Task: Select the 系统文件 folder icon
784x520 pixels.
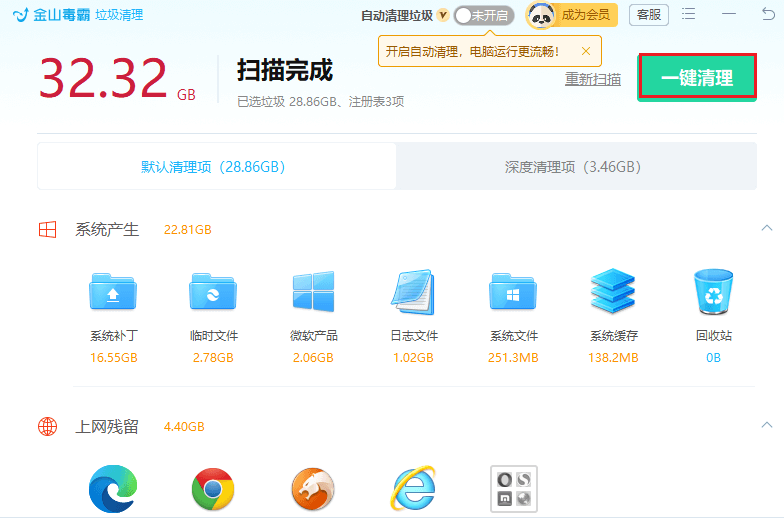Action: pyautogui.click(x=513, y=292)
